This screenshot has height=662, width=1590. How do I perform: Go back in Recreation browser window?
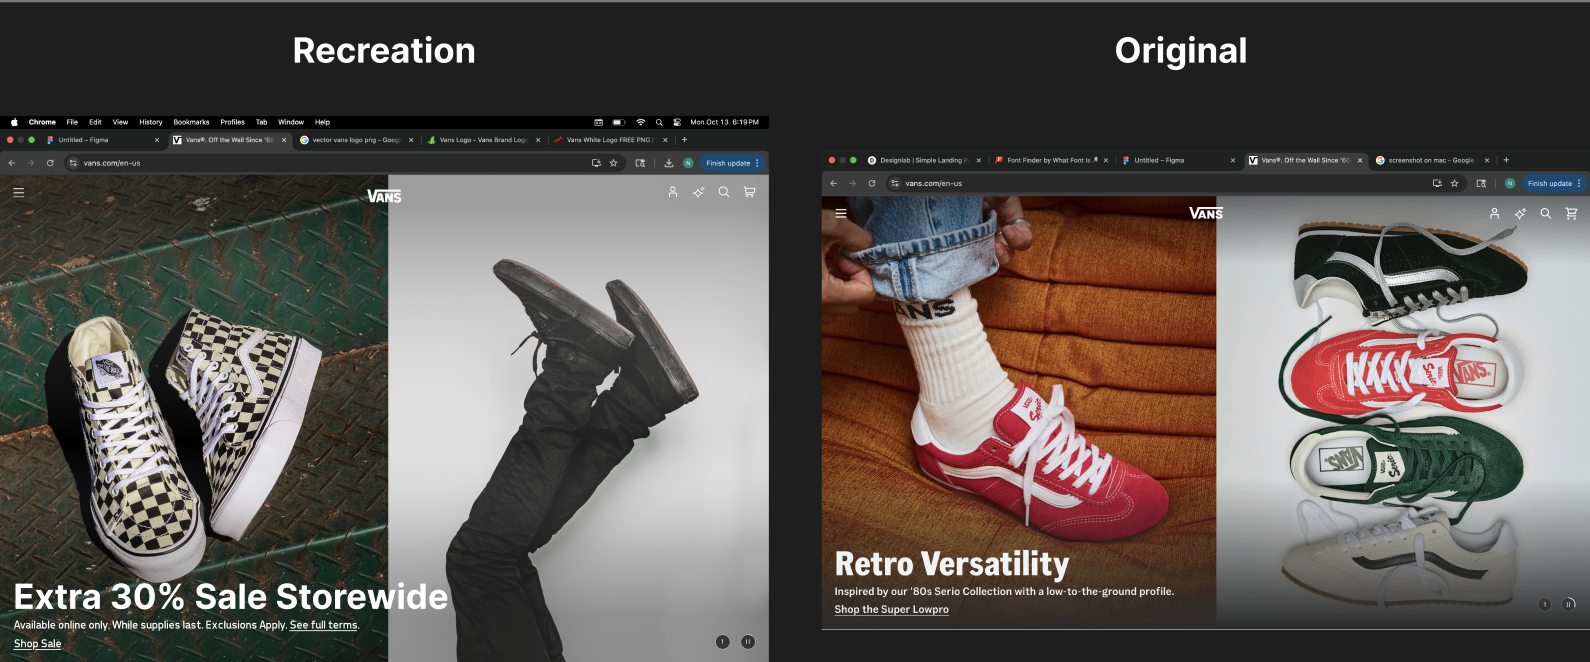point(12,163)
